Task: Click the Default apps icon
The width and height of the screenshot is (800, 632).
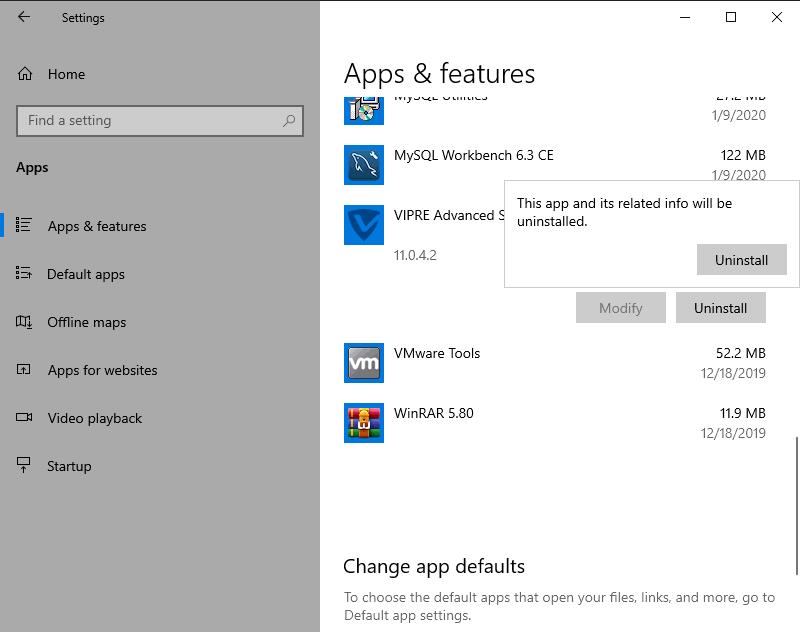Action: 23,273
